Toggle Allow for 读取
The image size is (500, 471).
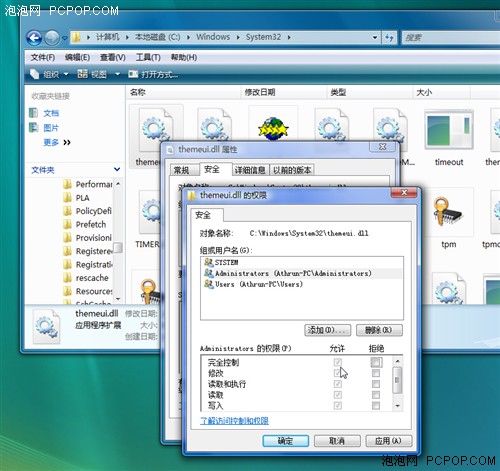point(337,395)
